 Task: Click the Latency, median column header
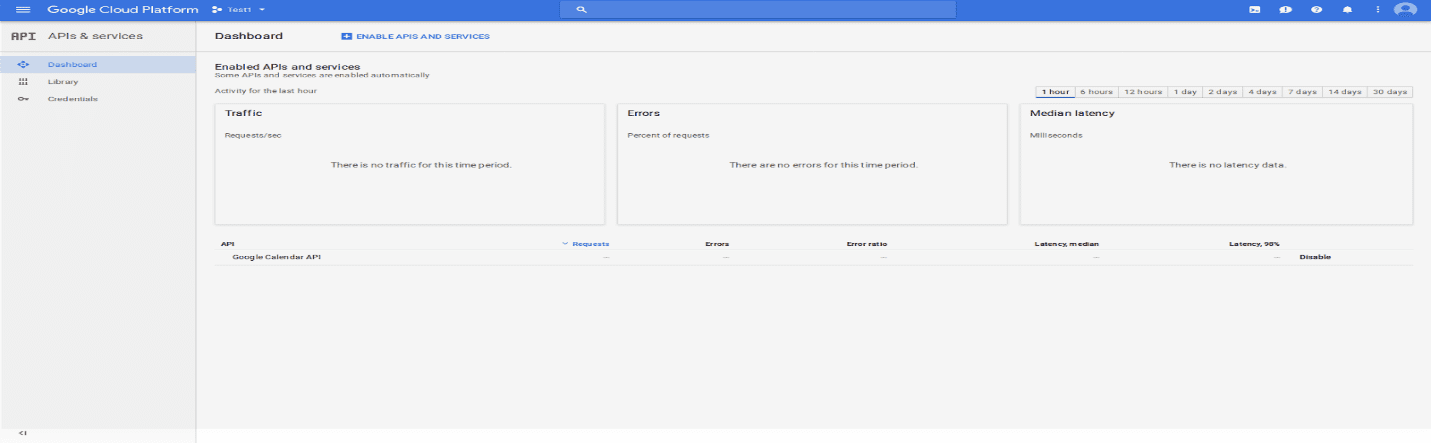point(1067,244)
